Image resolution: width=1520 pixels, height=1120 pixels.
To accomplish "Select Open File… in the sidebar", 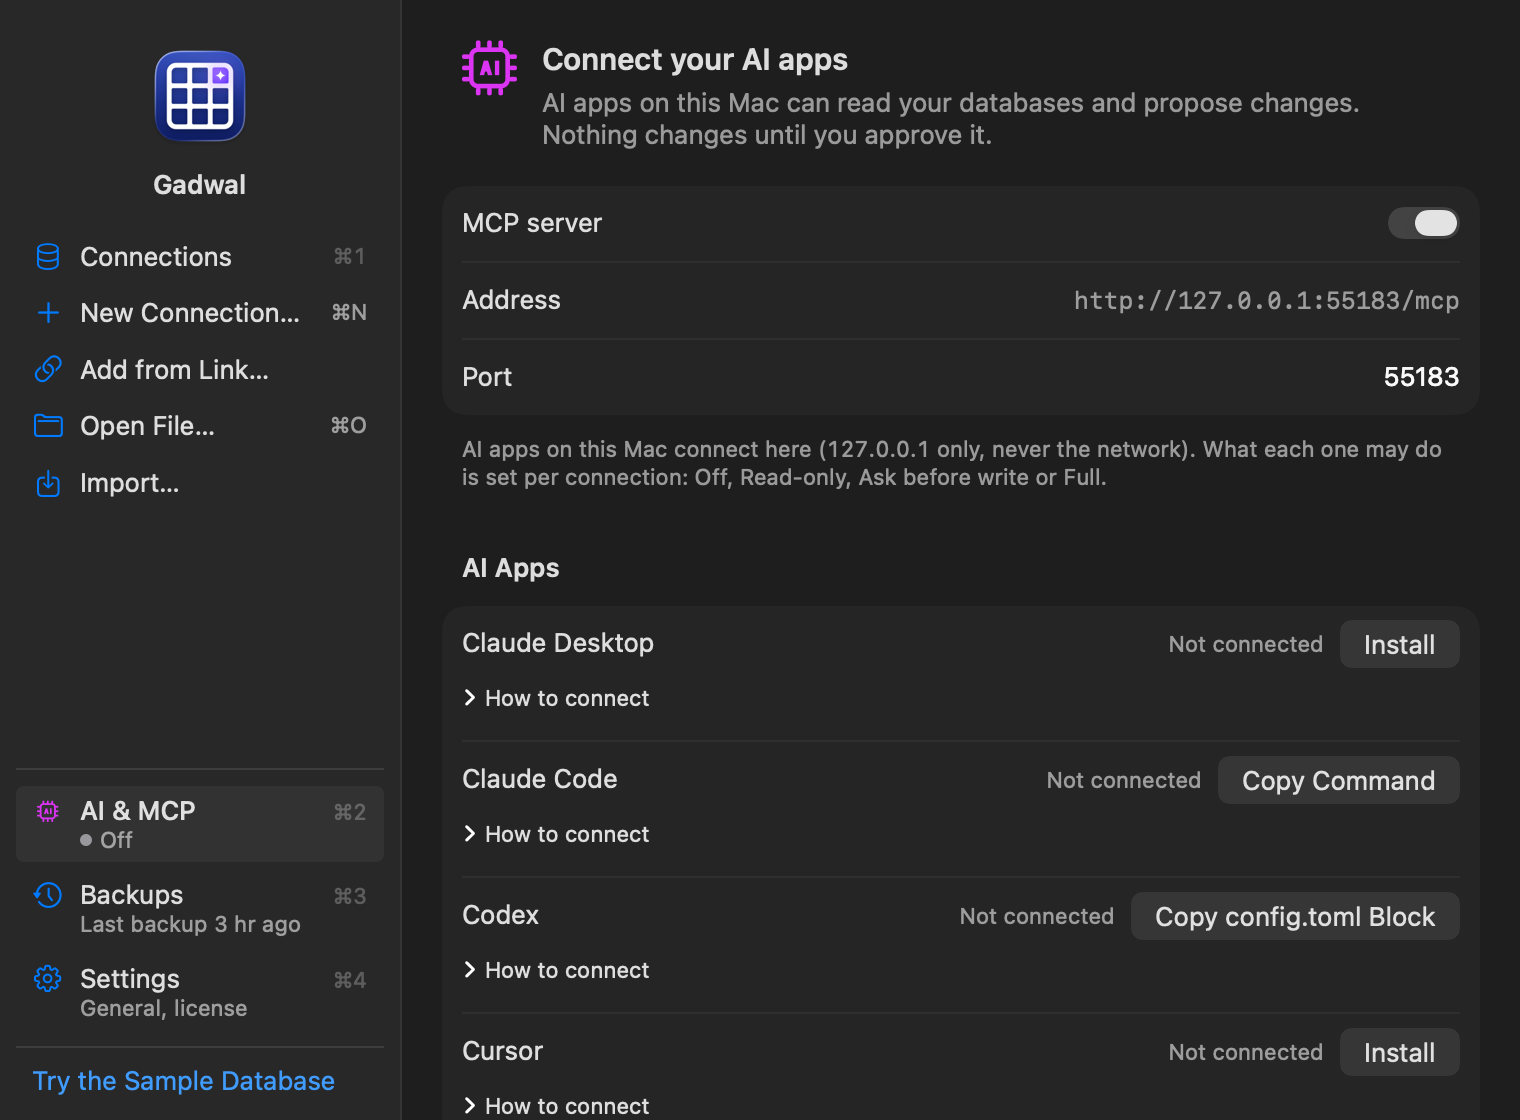I will [x=200, y=426].
